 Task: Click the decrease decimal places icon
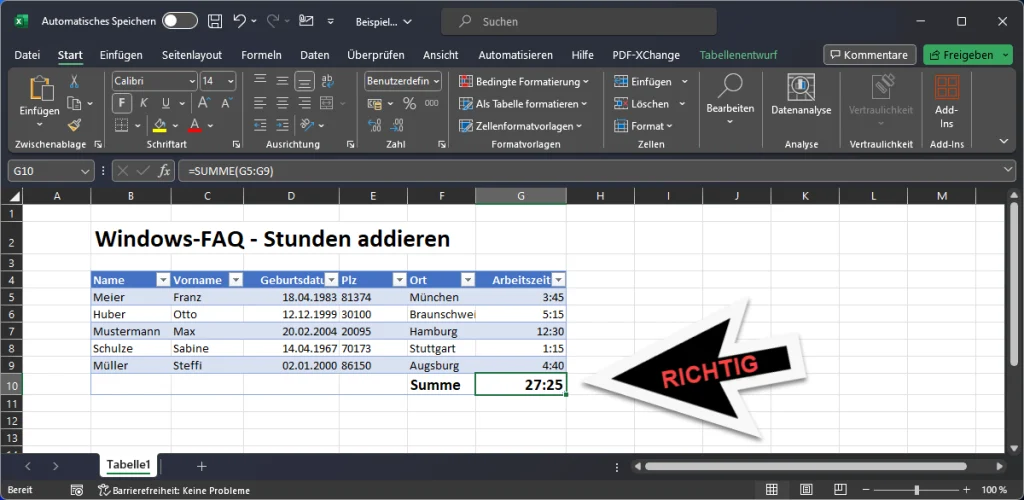coord(397,125)
